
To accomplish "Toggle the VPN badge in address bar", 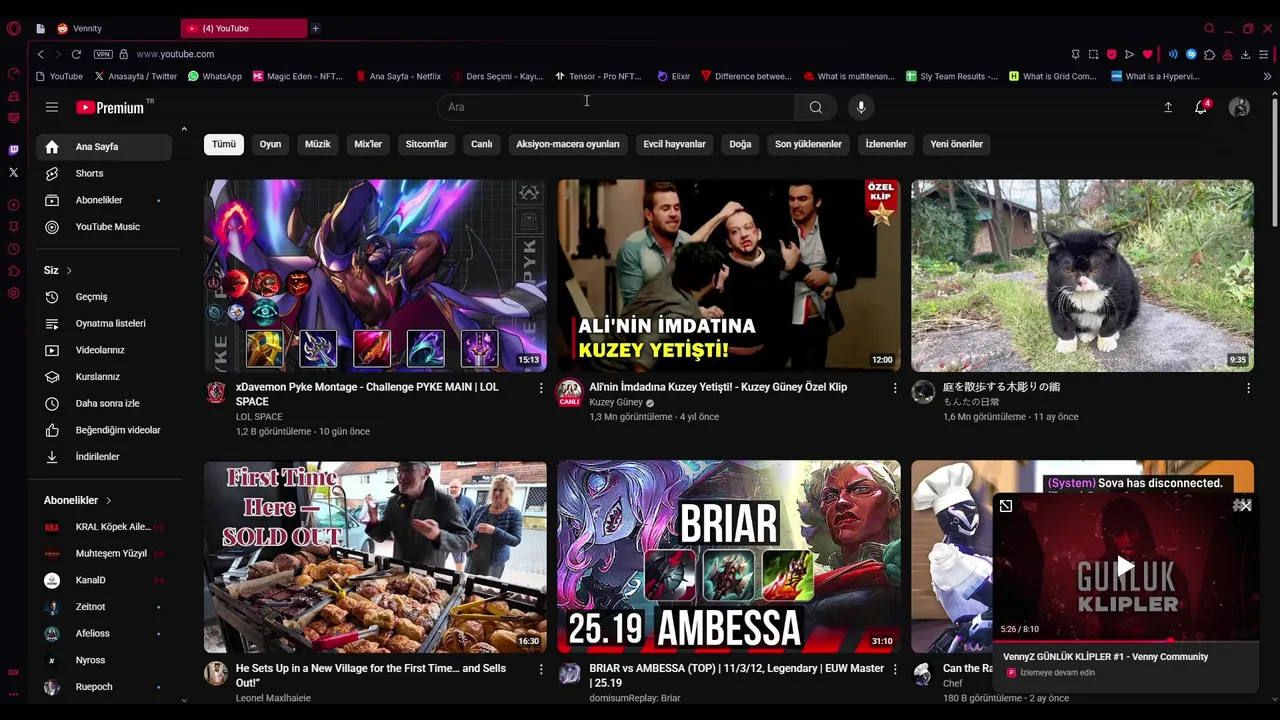I will click(x=103, y=54).
